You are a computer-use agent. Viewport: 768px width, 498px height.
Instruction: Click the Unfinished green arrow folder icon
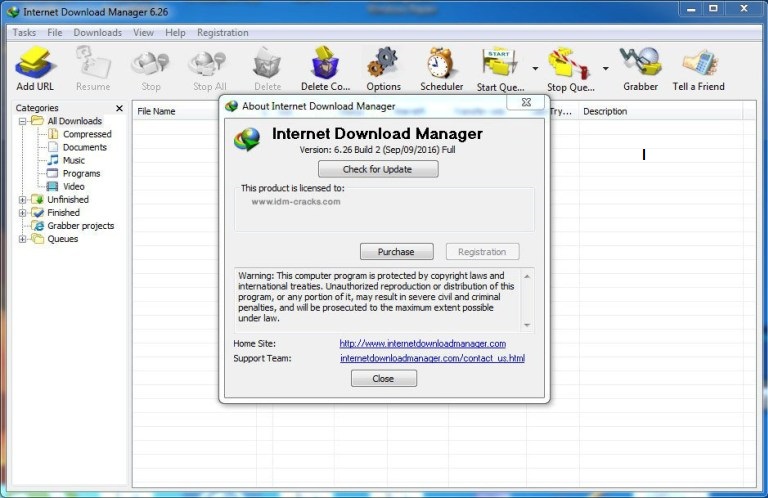pos(38,199)
